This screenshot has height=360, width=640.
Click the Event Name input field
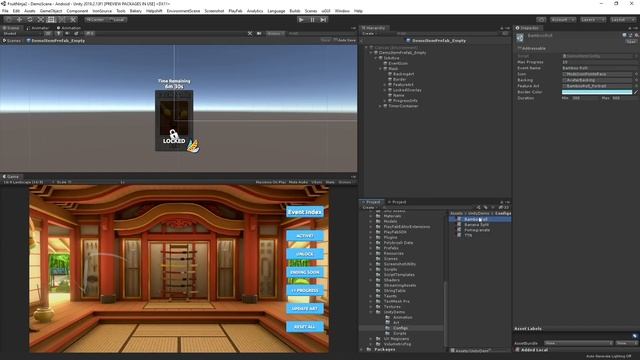[x=600, y=68]
